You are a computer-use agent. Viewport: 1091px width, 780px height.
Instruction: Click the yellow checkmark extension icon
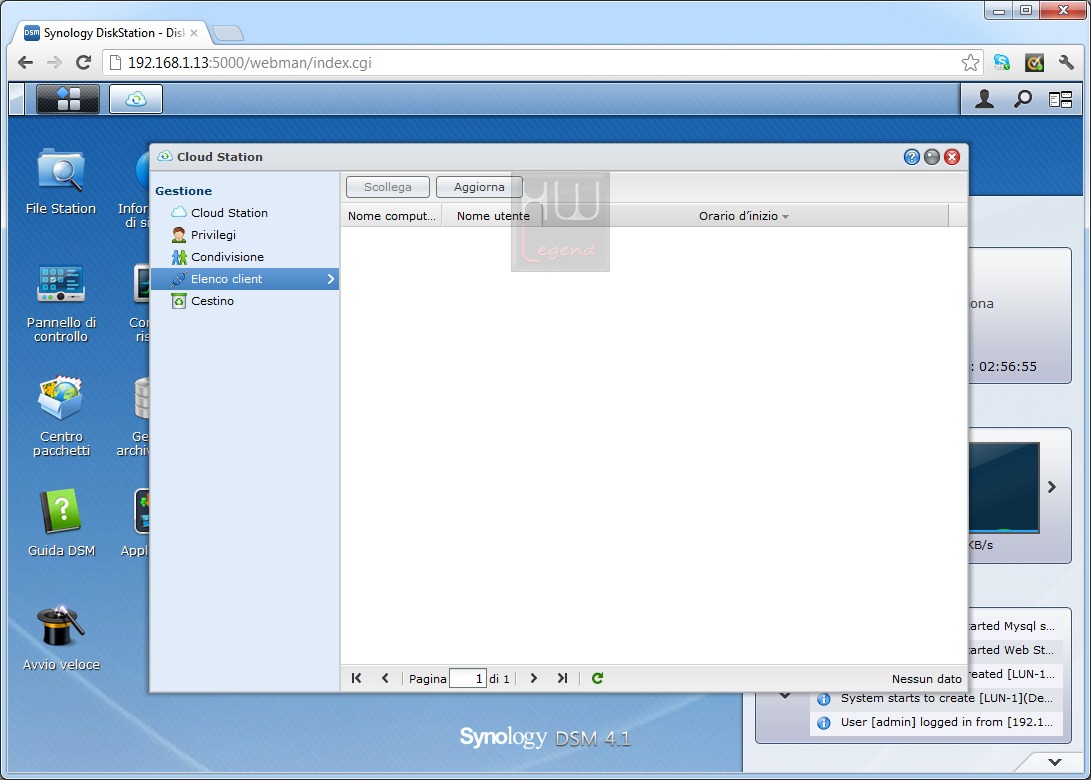[x=1034, y=63]
